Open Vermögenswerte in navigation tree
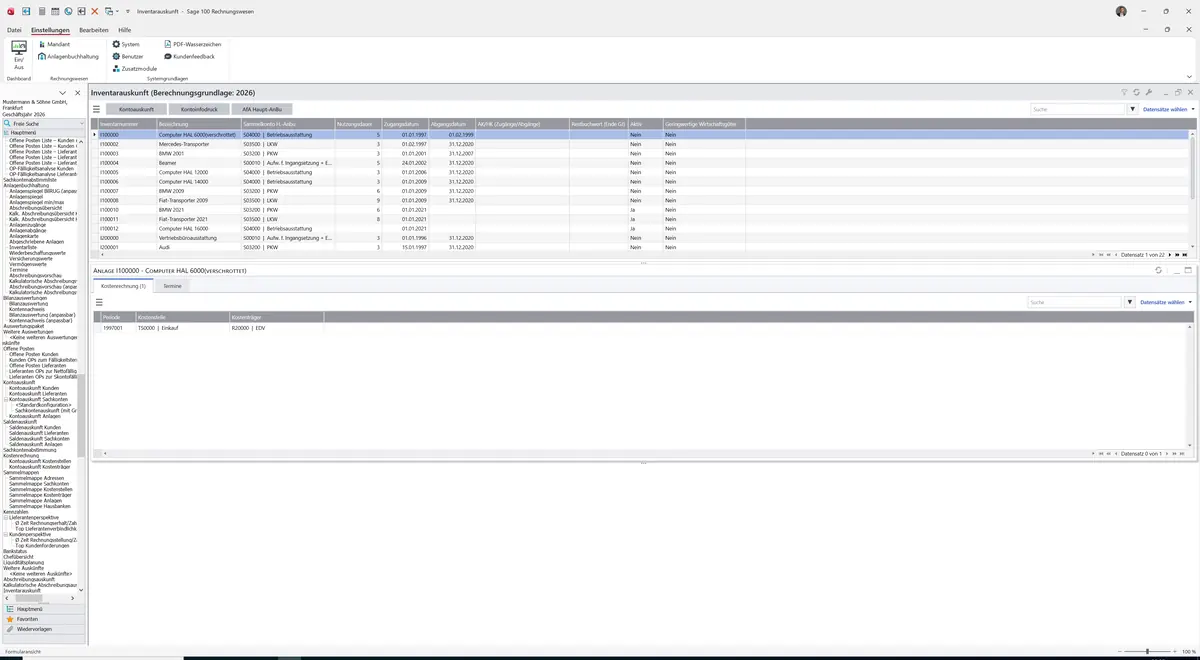Image resolution: width=1200 pixels, height=660 pixels. tap(29, 264)
